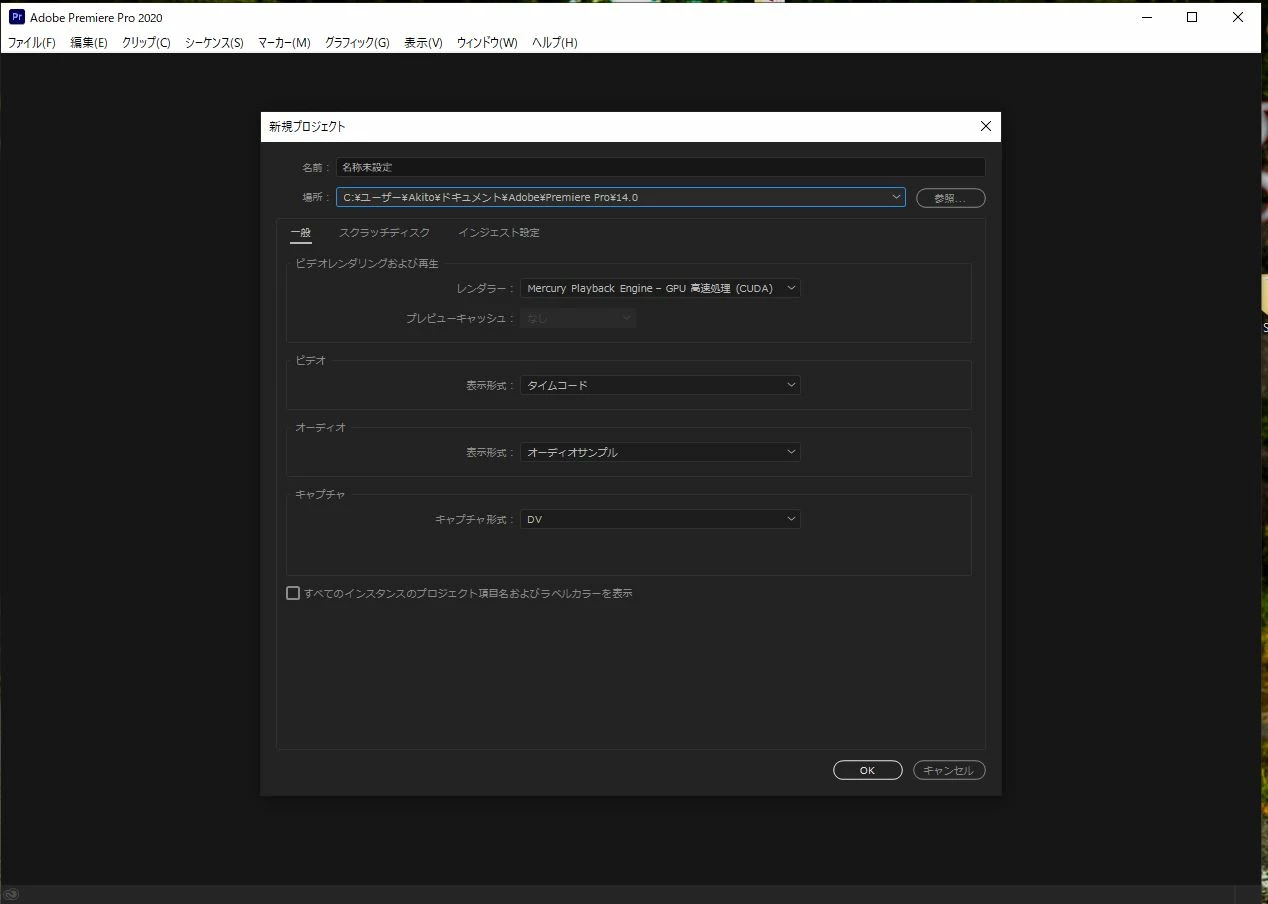Open the マーカー(M) menu
Viewport: 1268px width, 904px height.
click(284, 43)
